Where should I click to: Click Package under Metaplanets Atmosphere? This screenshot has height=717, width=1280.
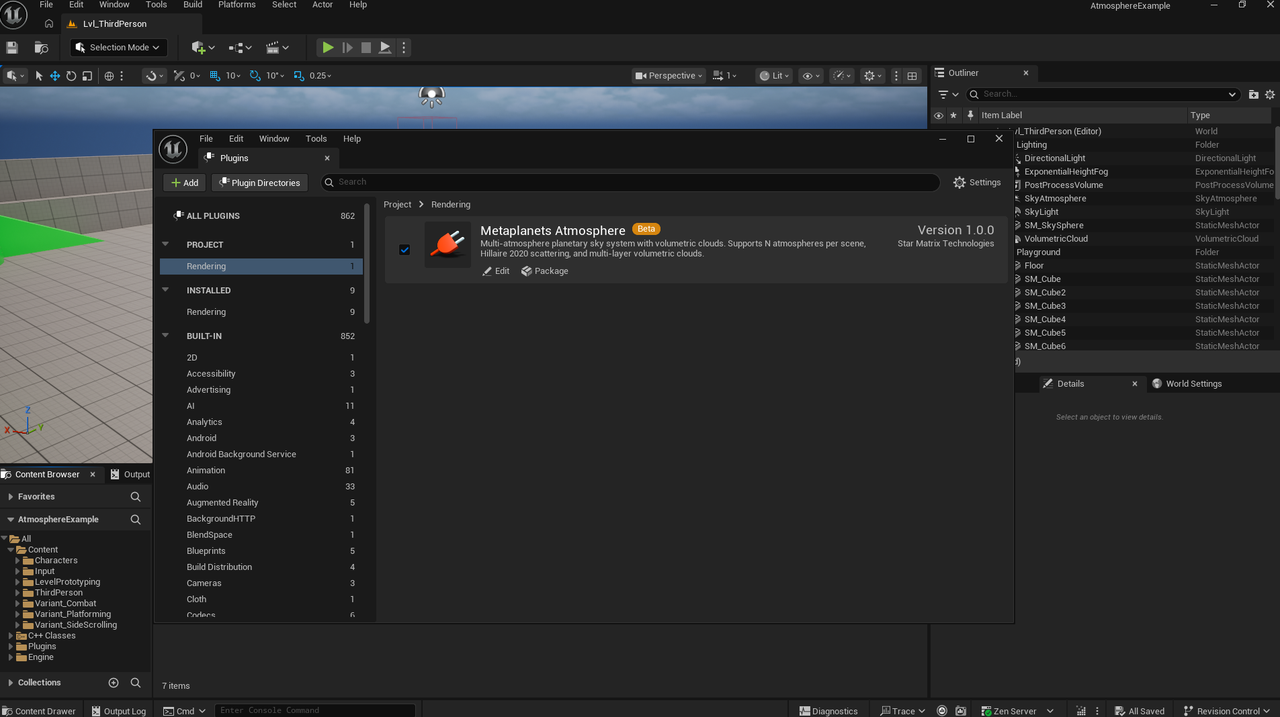pos(545,271)
